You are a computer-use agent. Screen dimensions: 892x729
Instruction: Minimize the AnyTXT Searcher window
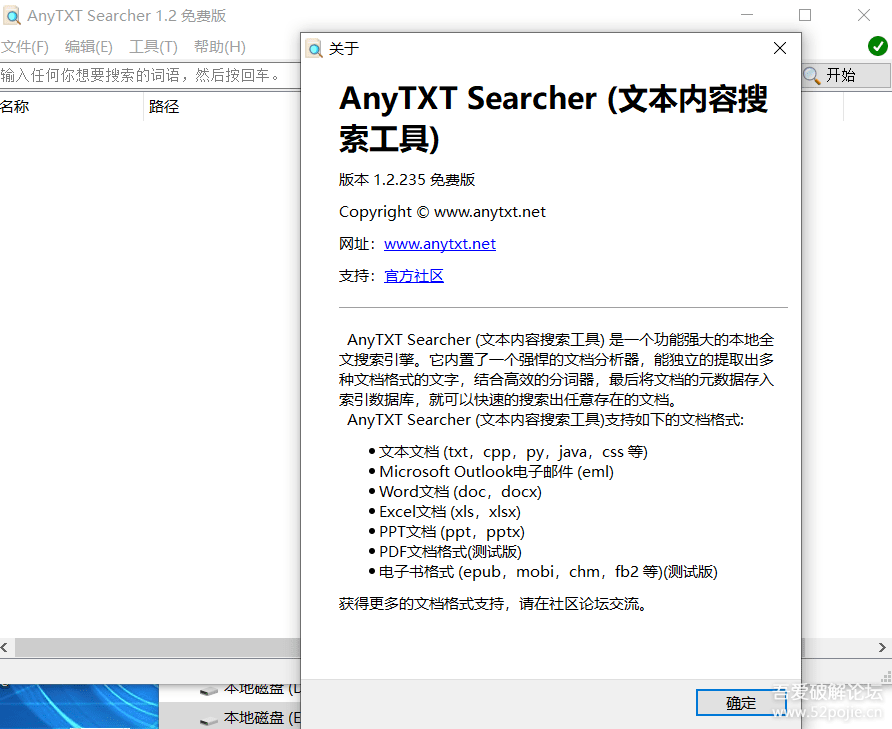(747, 15)
